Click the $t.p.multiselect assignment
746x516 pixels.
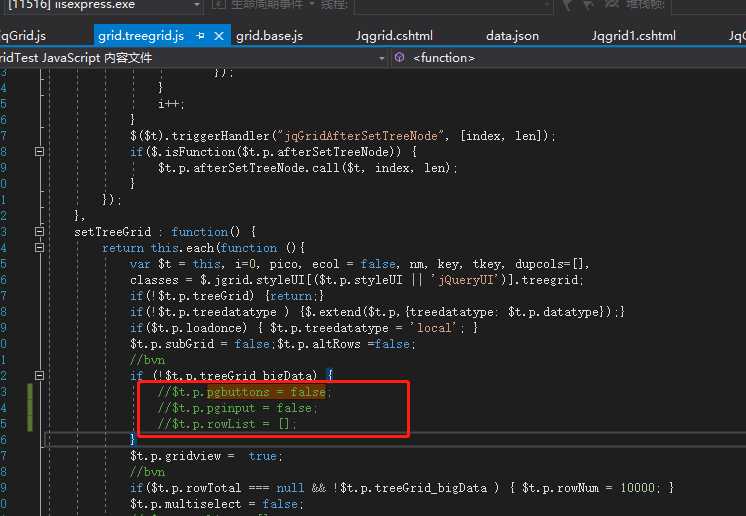pyautogui.click(x=216, y=504)
